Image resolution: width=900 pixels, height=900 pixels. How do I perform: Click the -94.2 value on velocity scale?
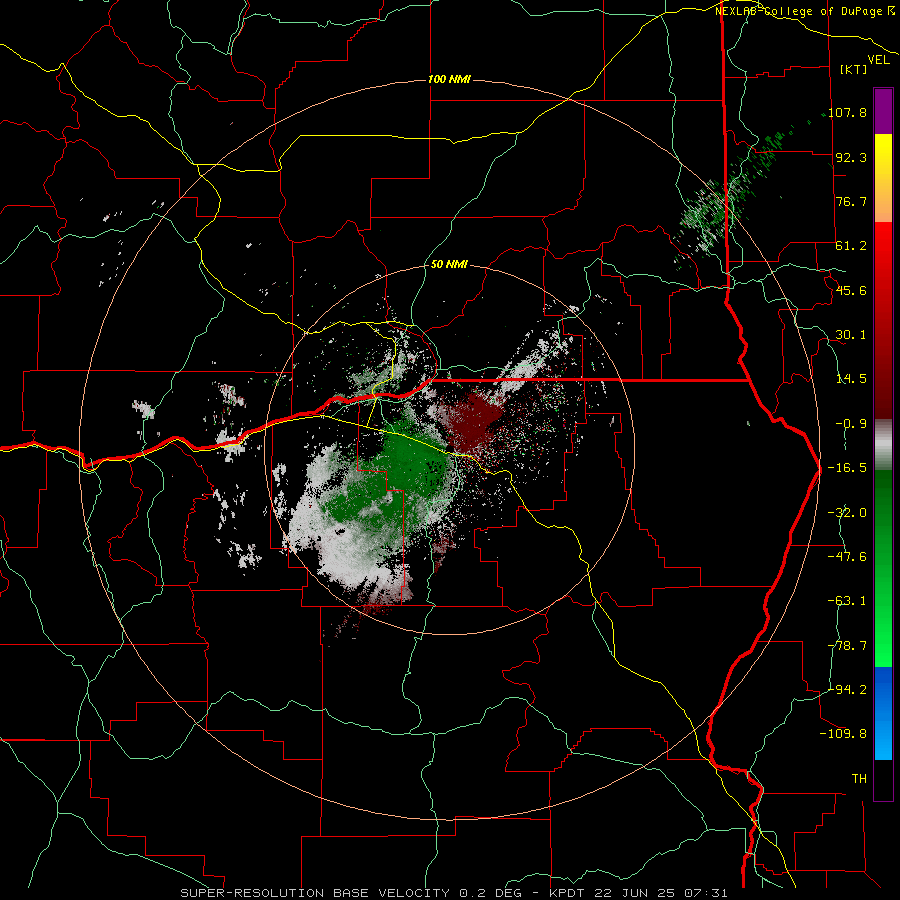[847, 689]
